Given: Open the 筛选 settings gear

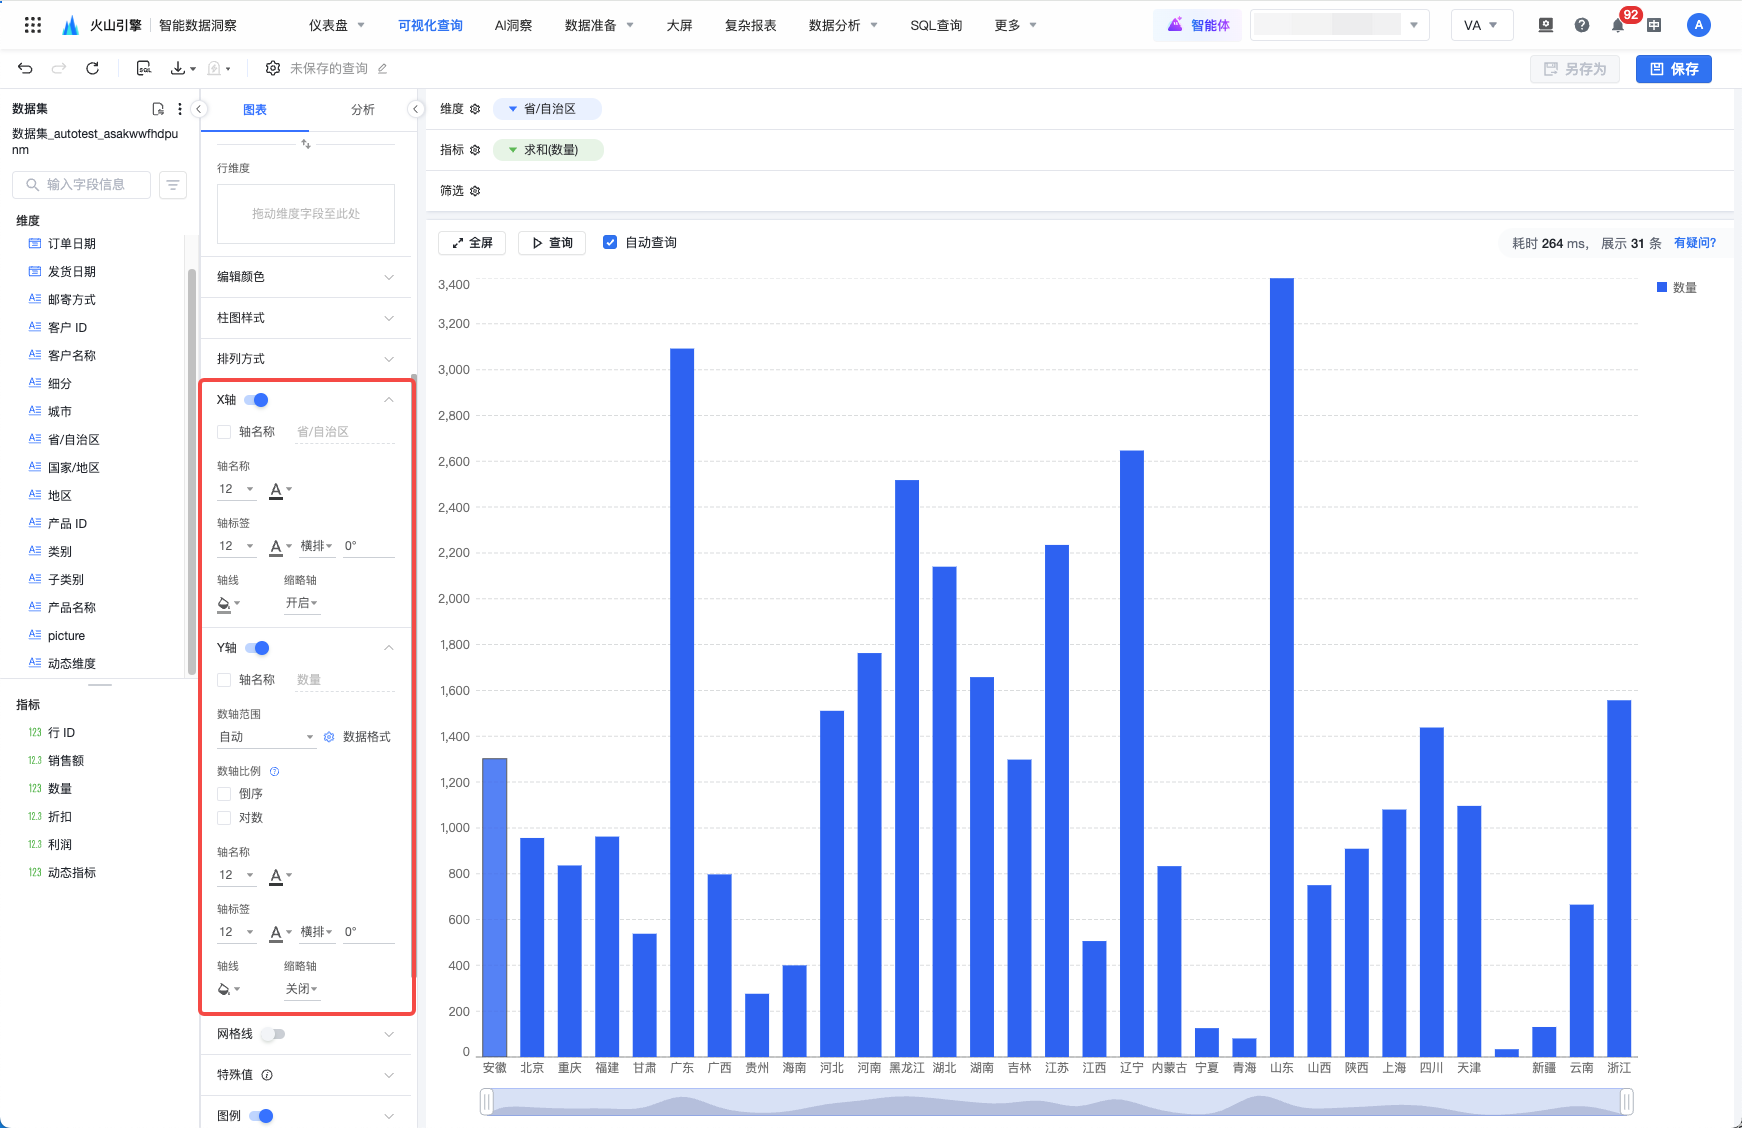Looking at the screenshot, I should pyautogui.click(x=475, y=191).
